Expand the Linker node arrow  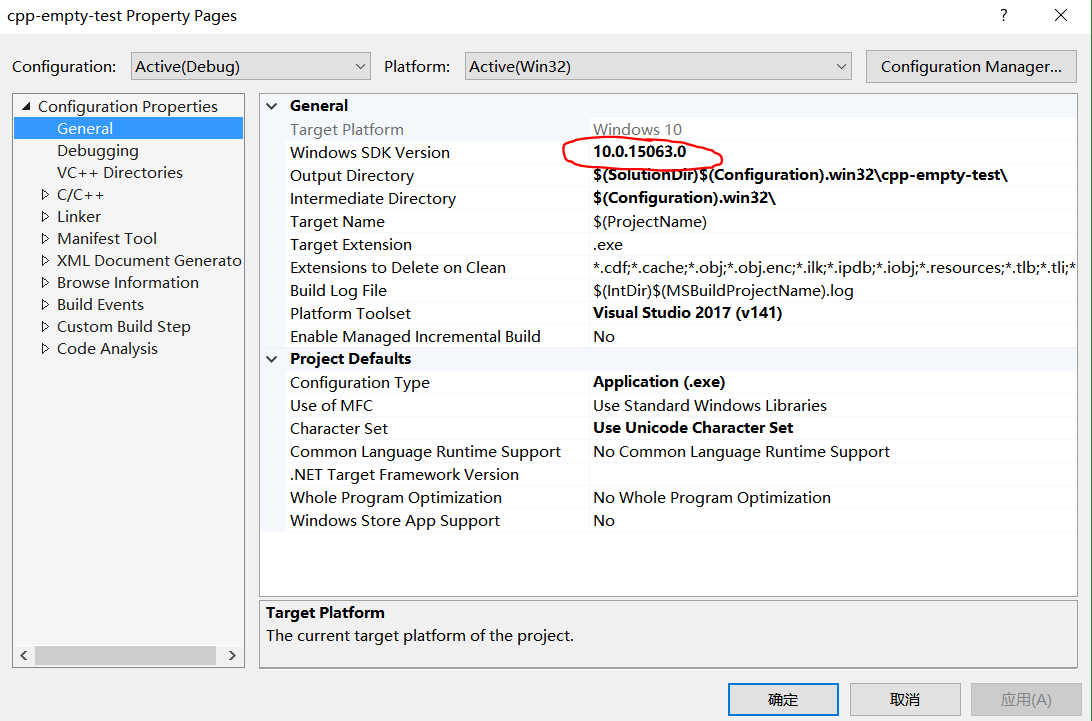pyautogui.click(x=45, y=217)
